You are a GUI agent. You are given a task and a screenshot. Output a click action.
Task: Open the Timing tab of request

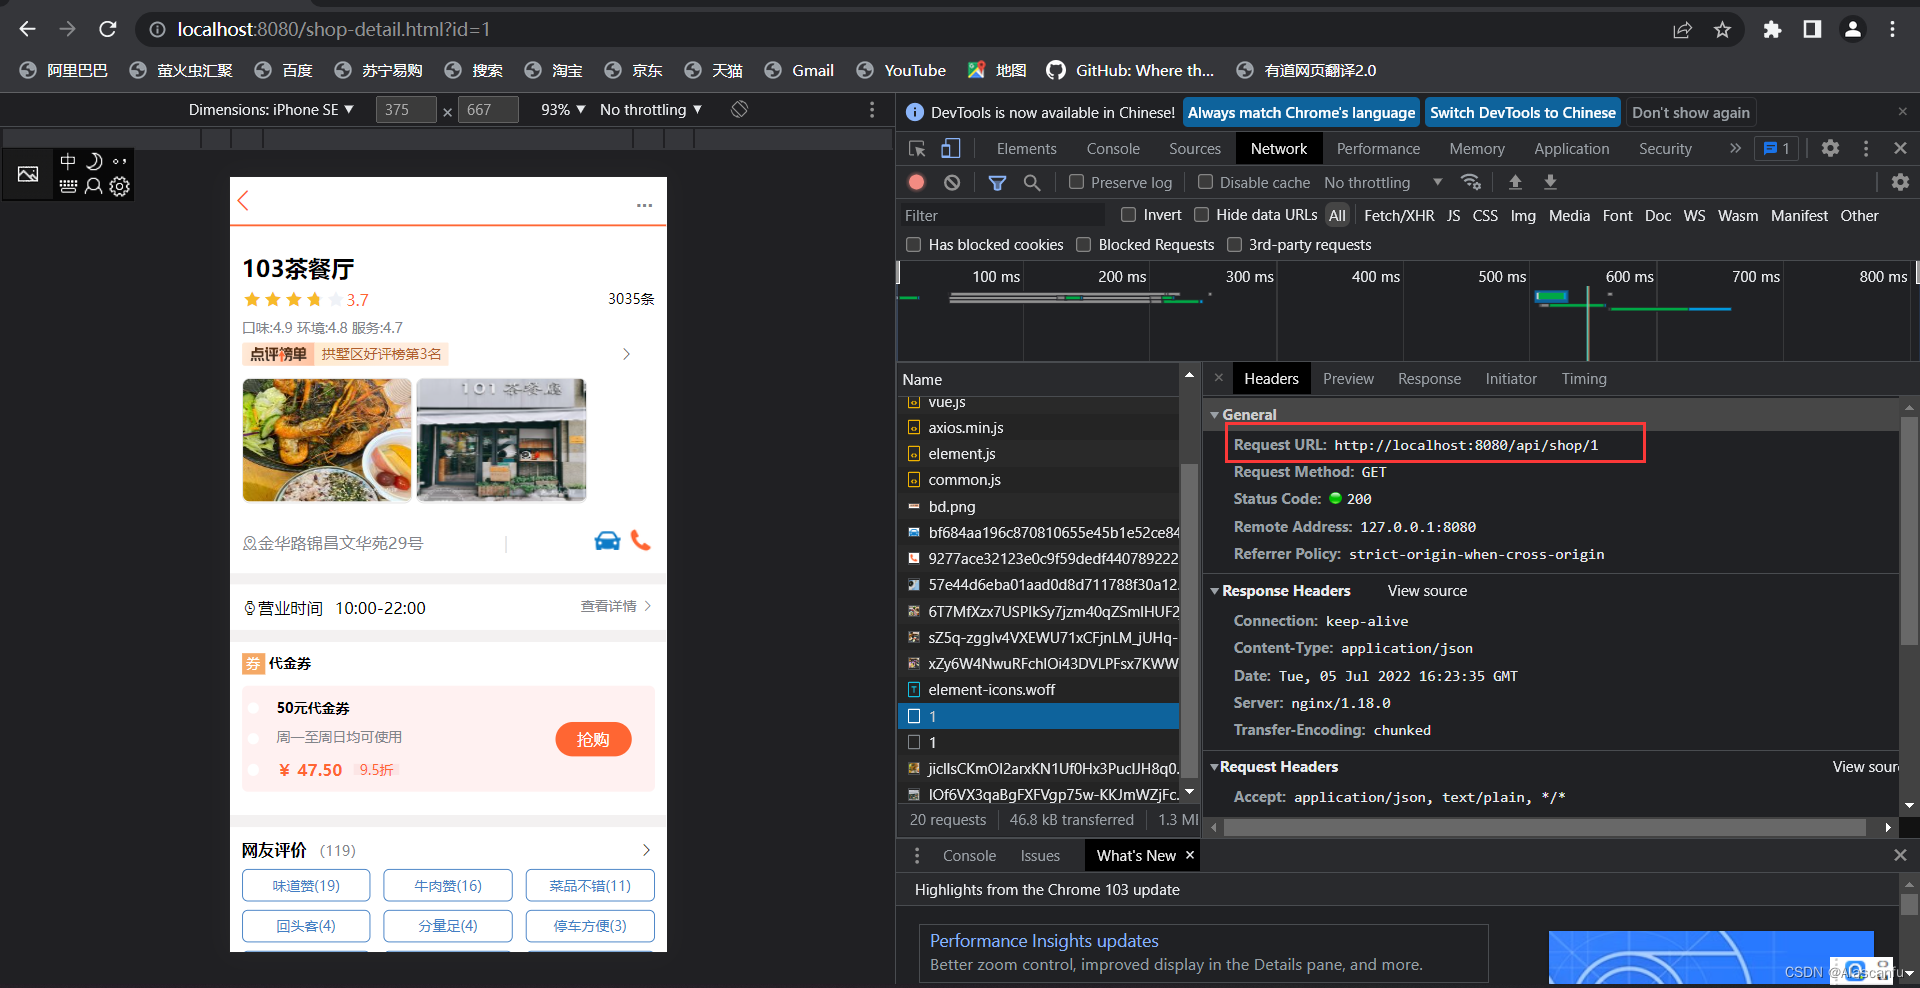click(1584, 379)
